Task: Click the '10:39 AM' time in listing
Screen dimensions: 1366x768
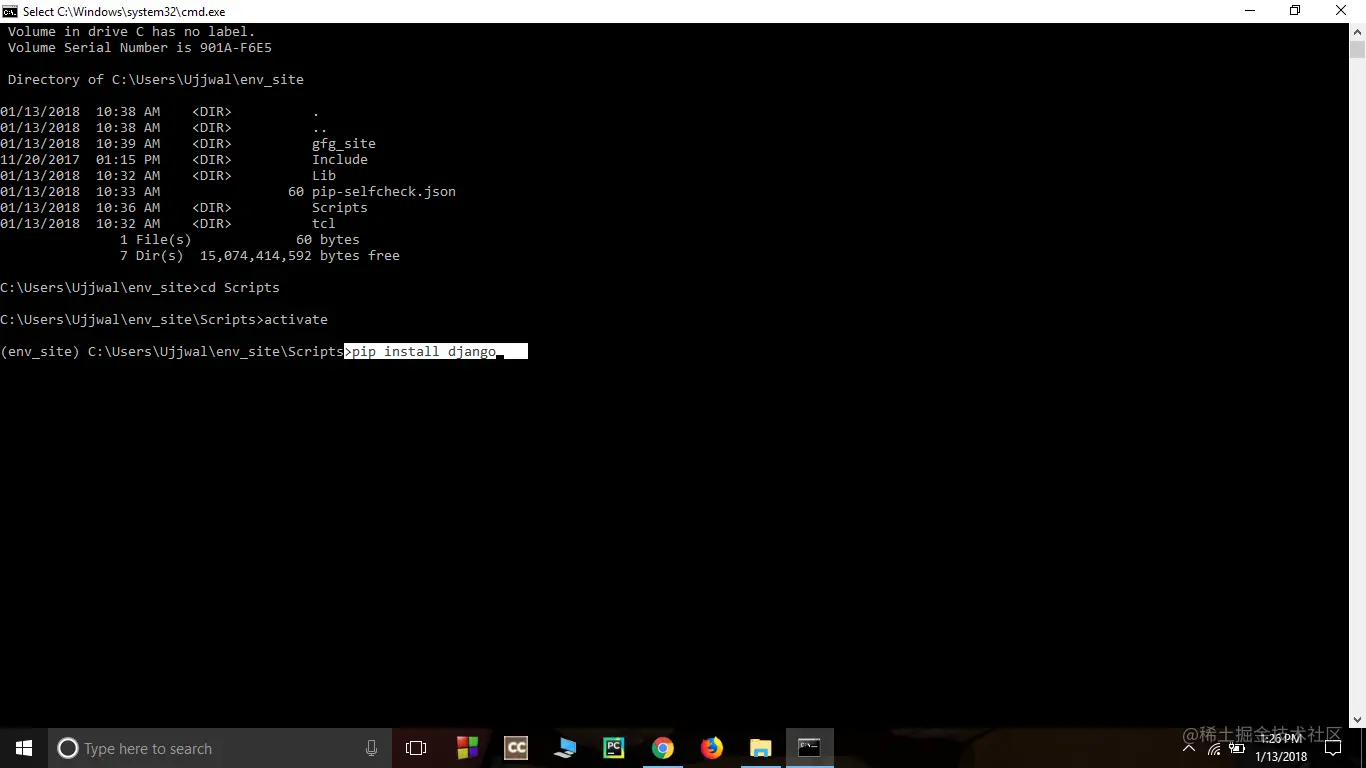Action: click(128, 143)
